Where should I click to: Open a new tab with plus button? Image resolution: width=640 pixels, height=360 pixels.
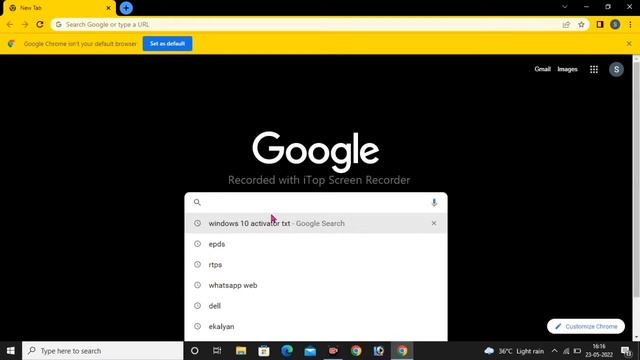click(x=126, y=8)
